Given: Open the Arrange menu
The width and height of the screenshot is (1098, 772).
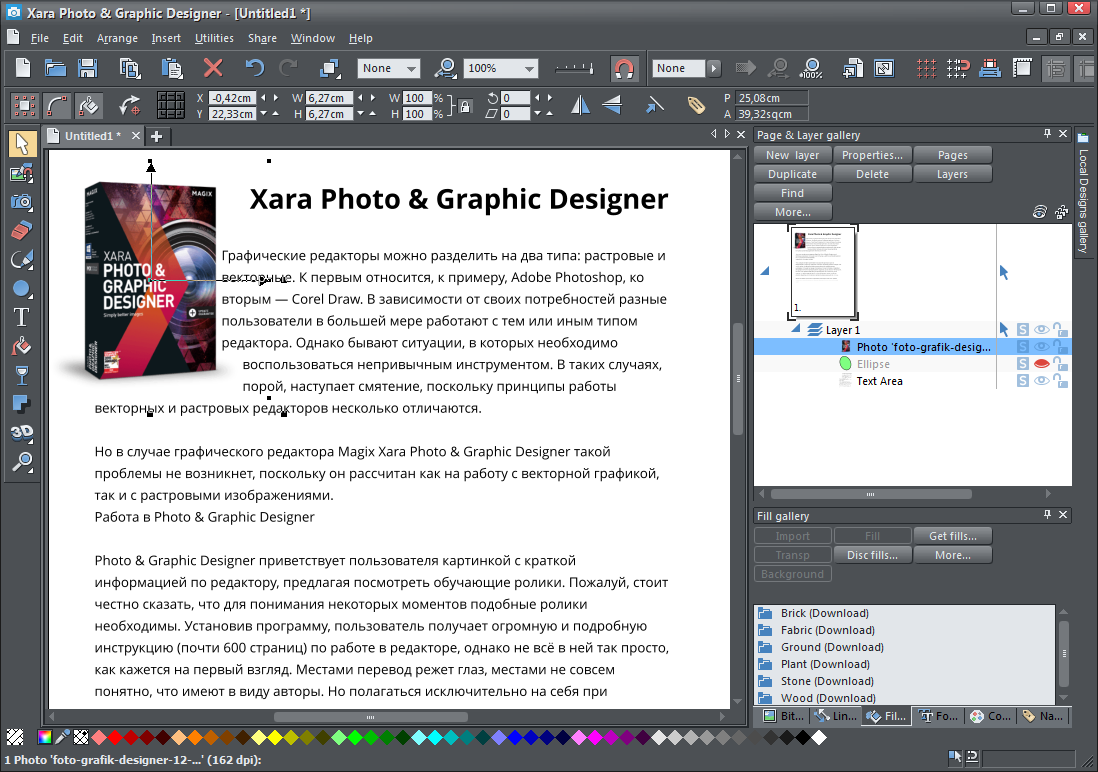Looking at the screenshot, I should [117, 38].
